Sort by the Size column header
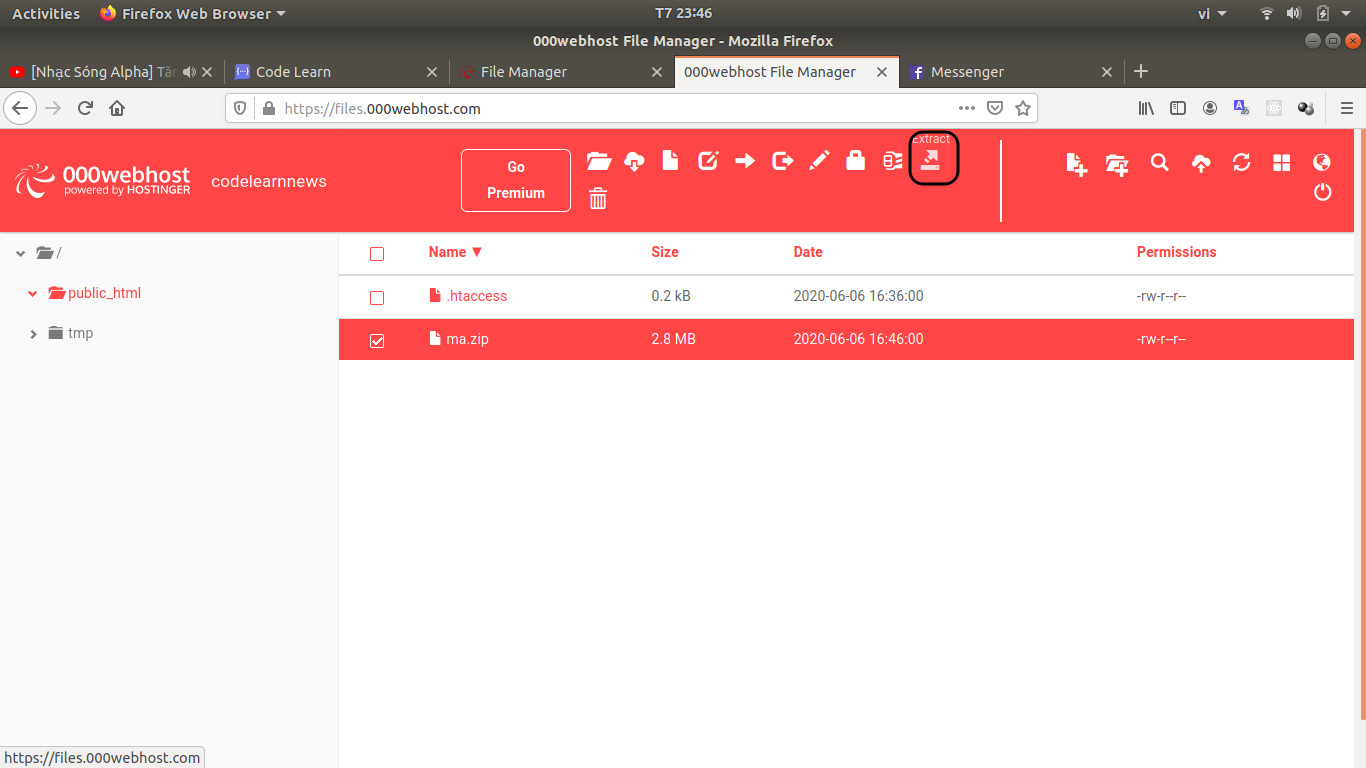The height and width of the screenshot is (768, 1366). click(x=665, y=252)
